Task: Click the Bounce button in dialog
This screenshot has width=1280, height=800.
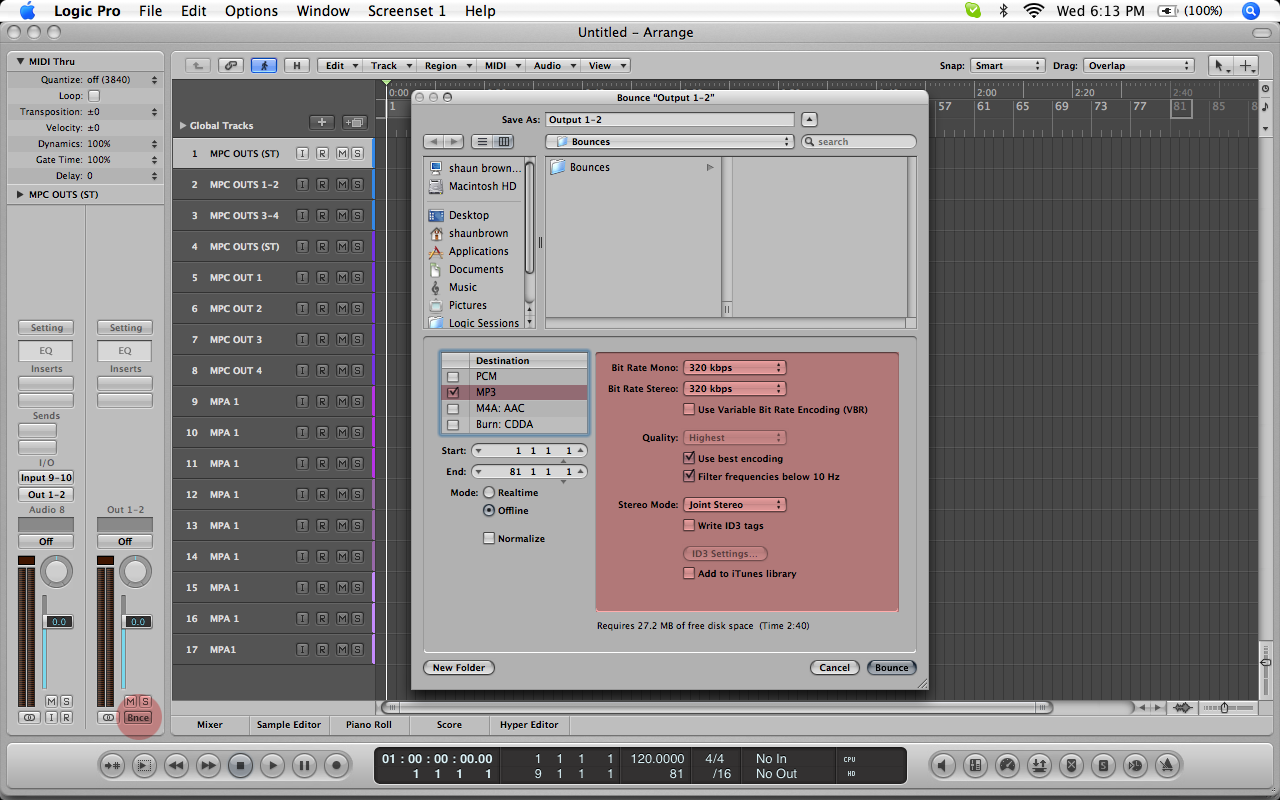Action: click(x=892, y=668)
